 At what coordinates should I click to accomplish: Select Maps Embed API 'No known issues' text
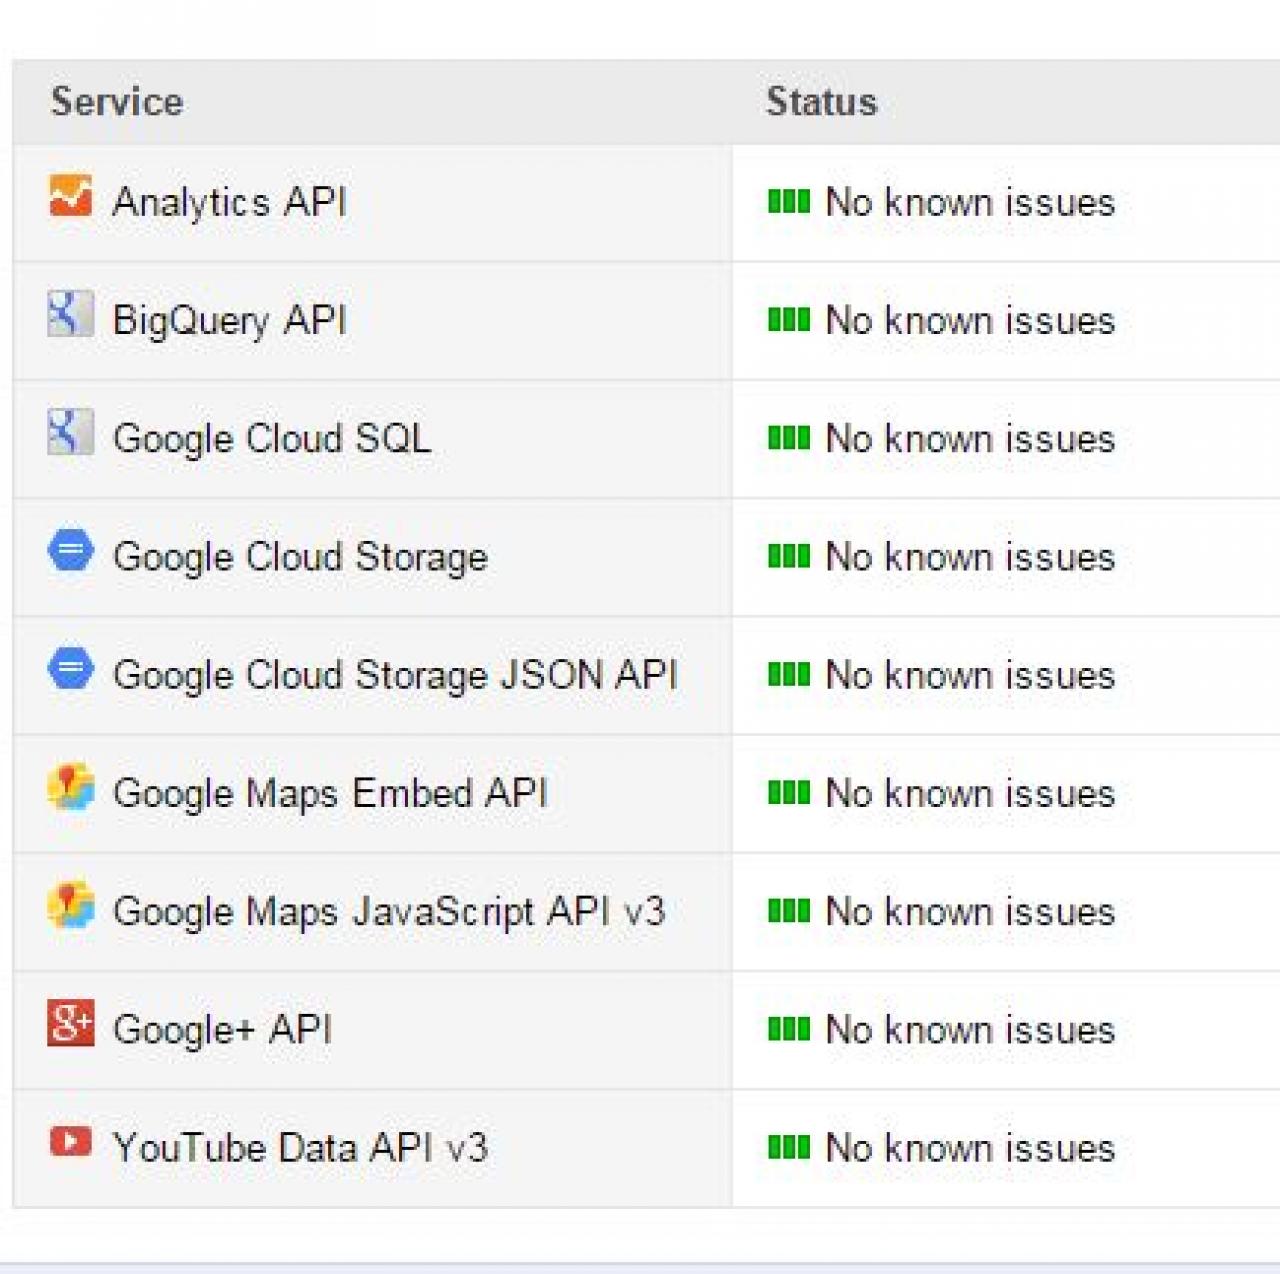(969, 793)
